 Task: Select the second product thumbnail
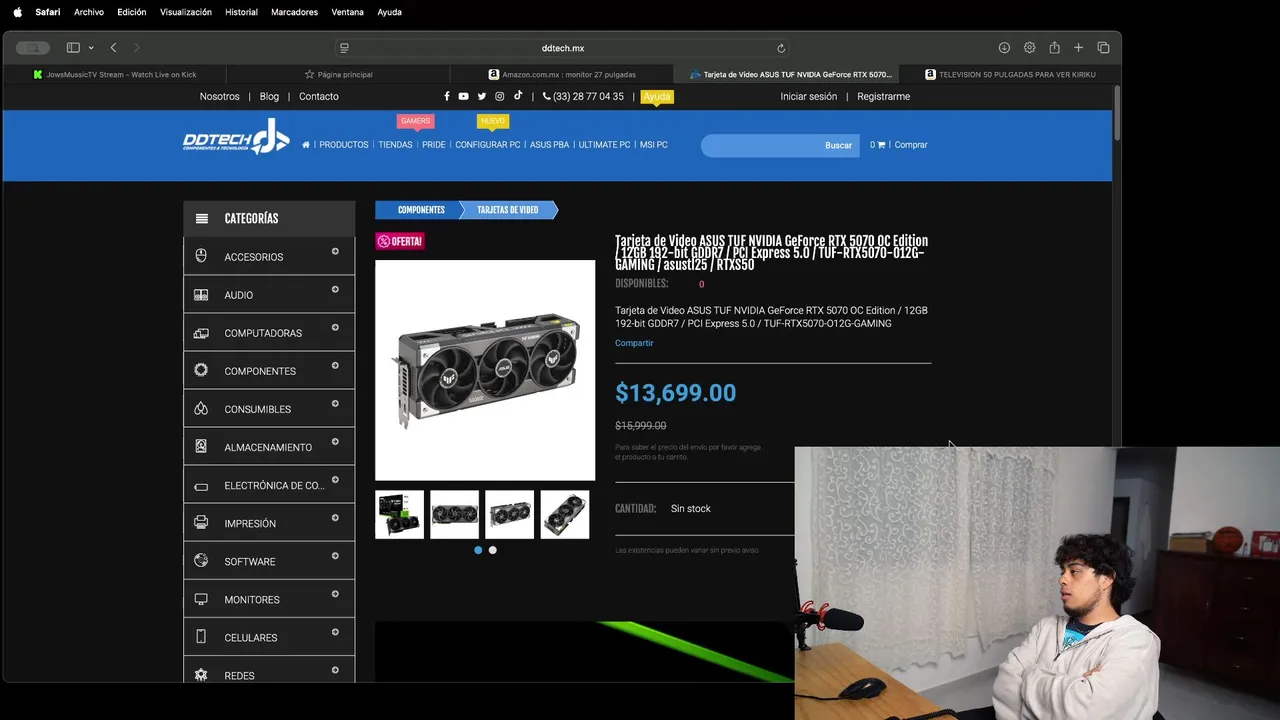[x=454, y=514]
